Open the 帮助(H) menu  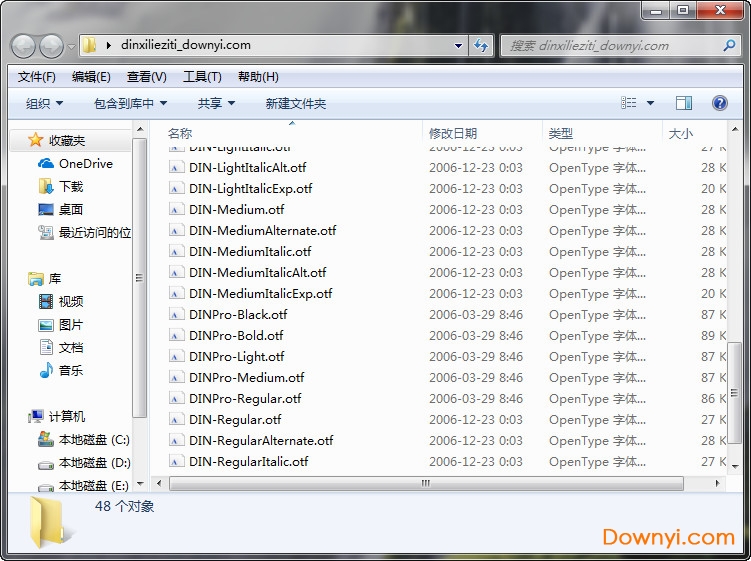pyautogui.click(x=258, y=77)
